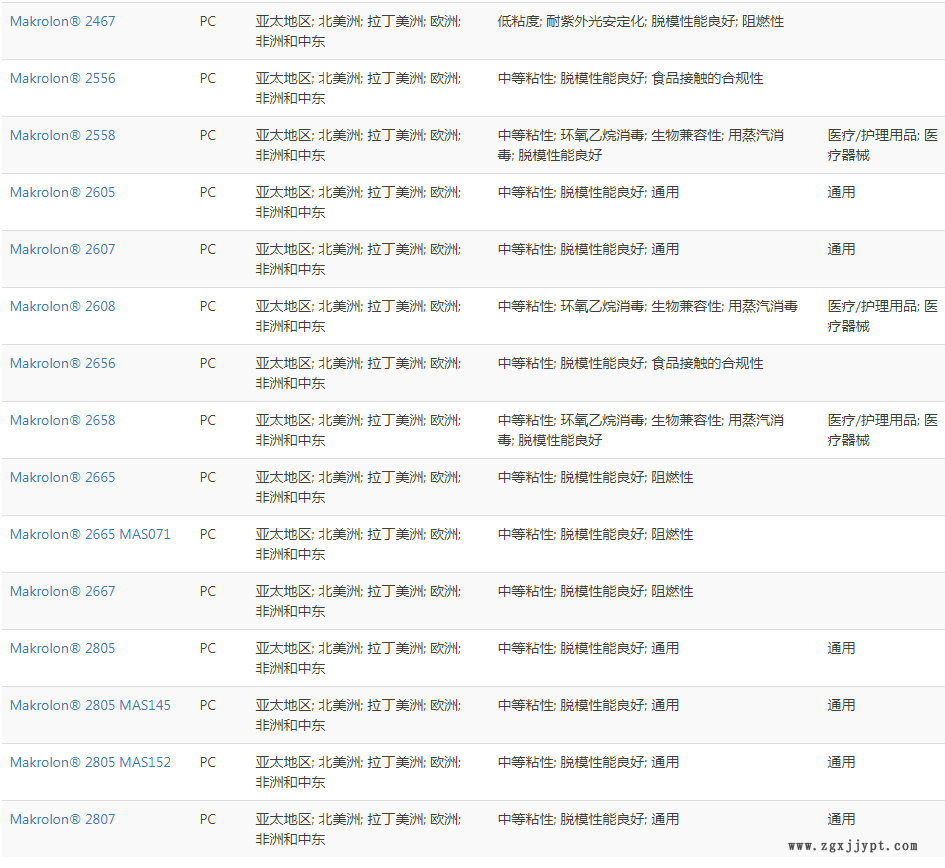Click the 食品接触的合规性 features cell for Makrolon 2556
This screenshot has height=868, width=945.
pos(707,78)
